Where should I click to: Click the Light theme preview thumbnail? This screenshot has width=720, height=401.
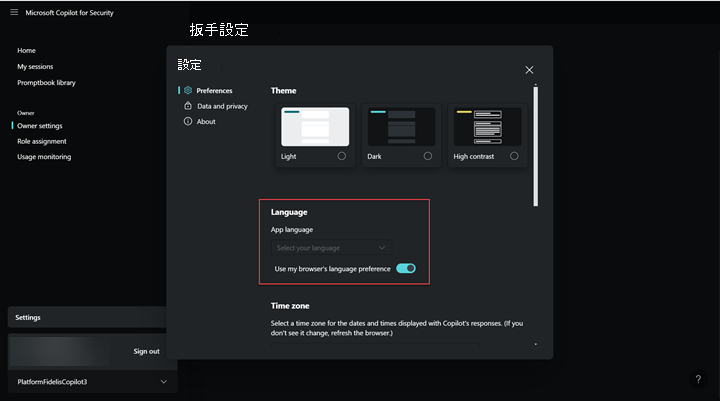(315, 127)
